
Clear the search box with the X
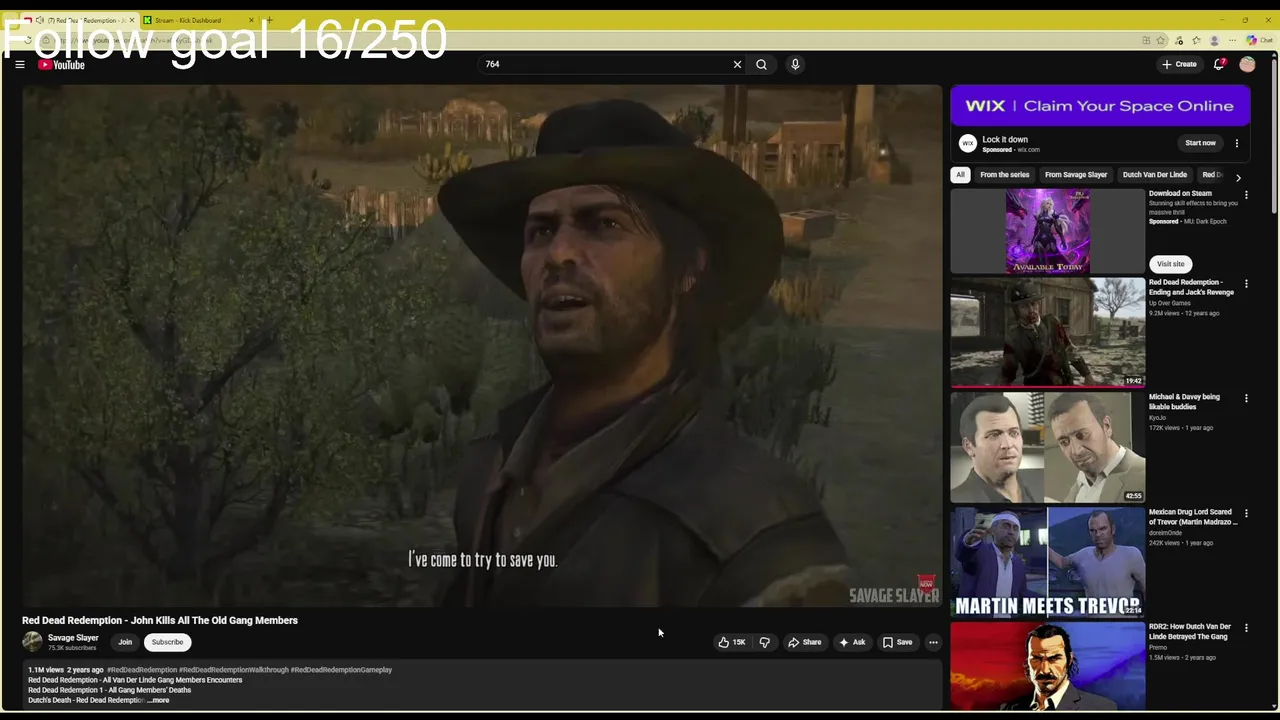[x=737, y=64]
